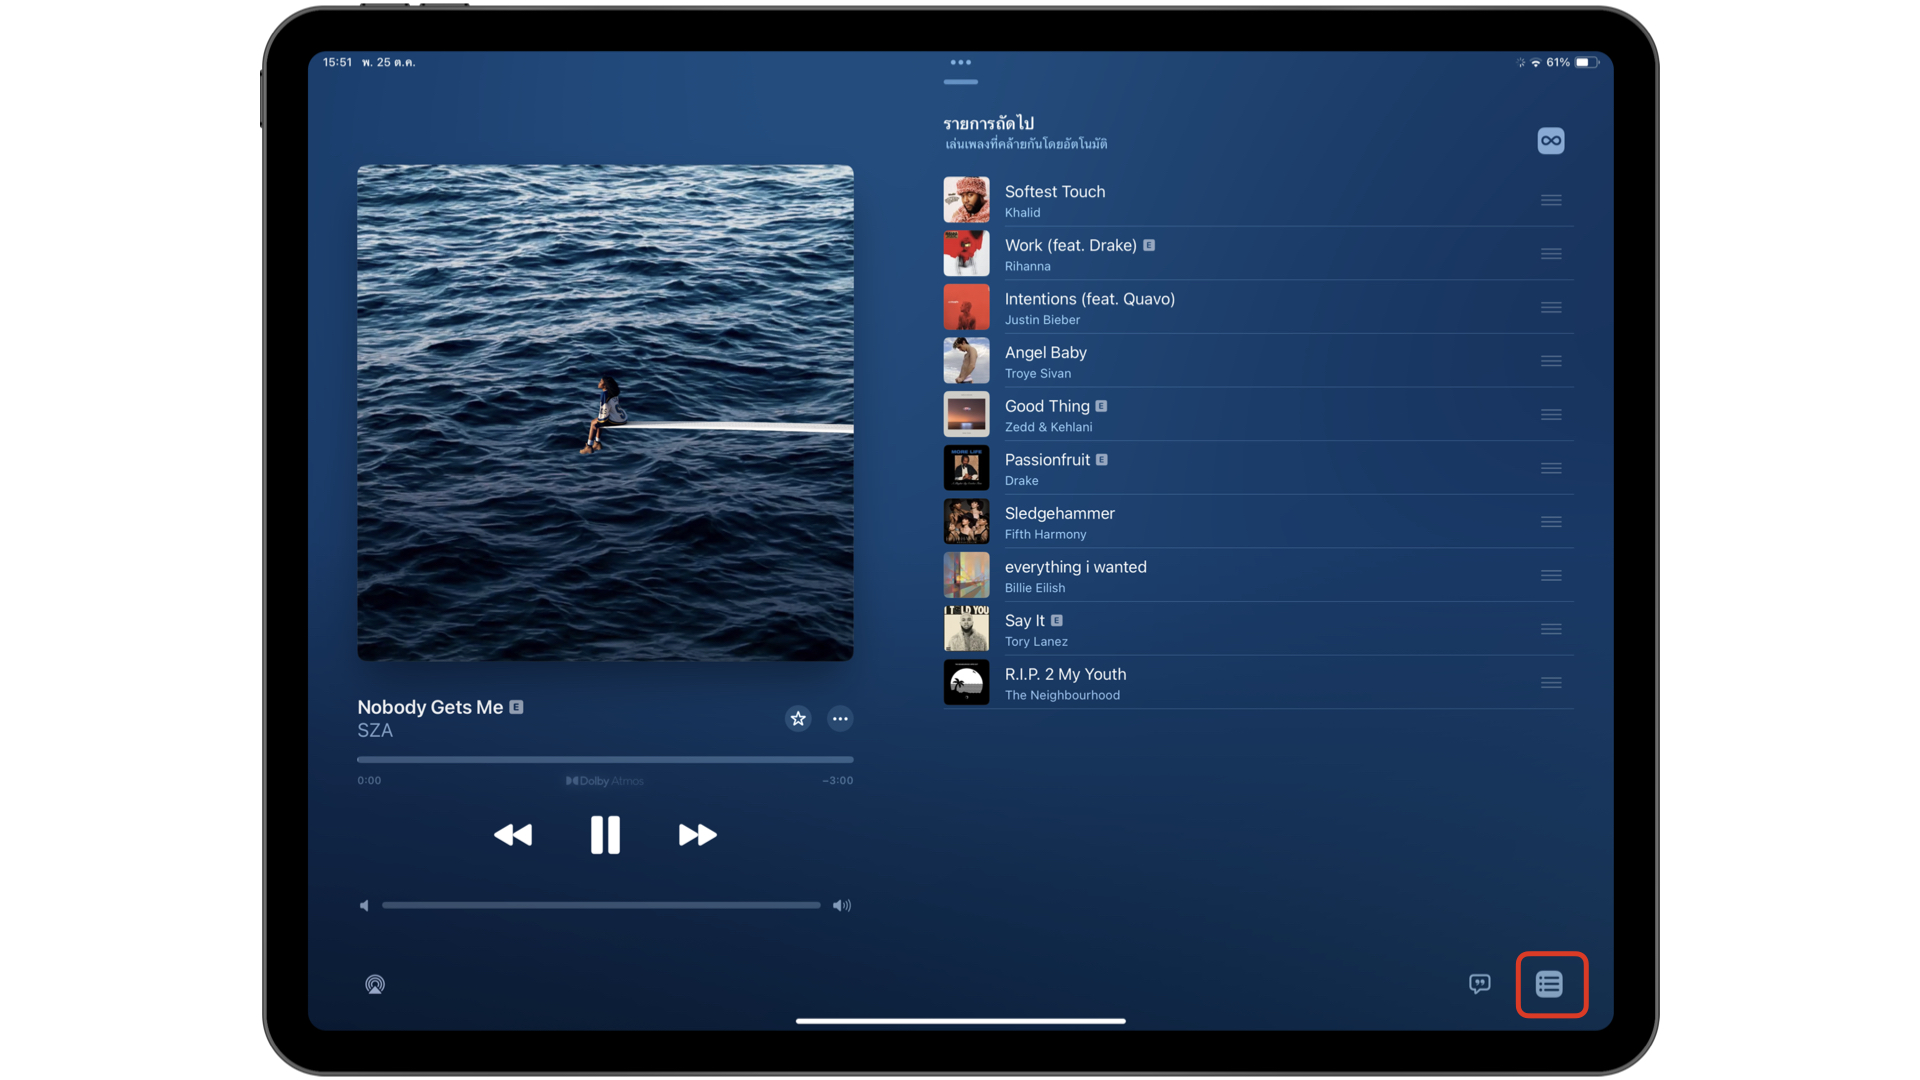Go back to the previous track
1920x1080 pixels.
[513, 834]
